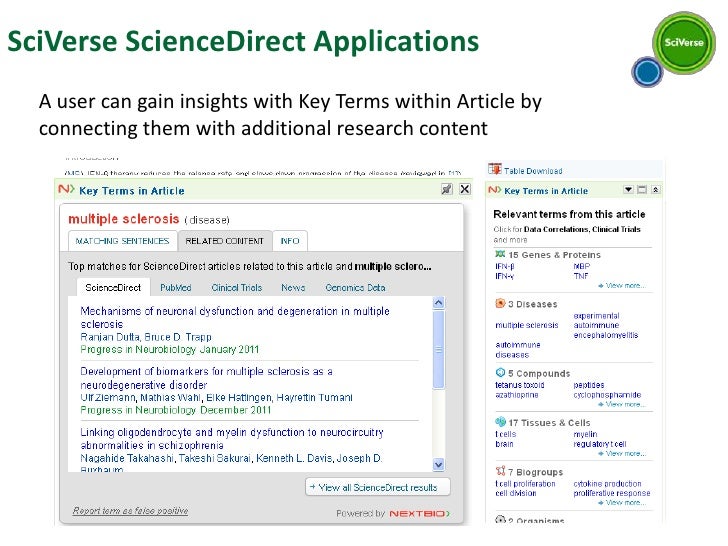
Task: Close the Key Terms in Article popup
Action: tap(465, 189)
